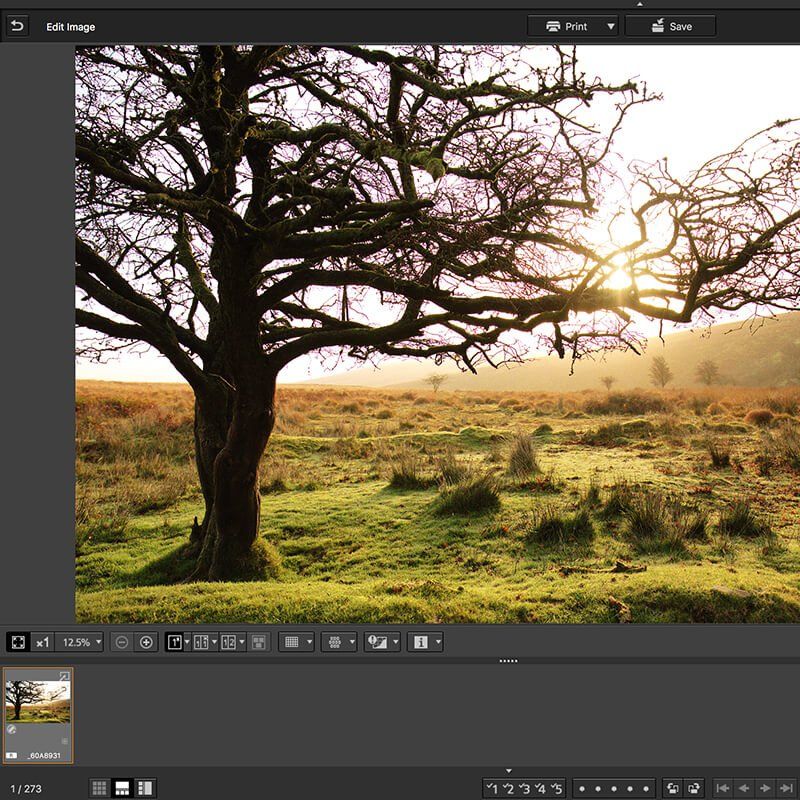
Task: Jump to the first image in filmstrip
Action: click(x=725, y=788)
